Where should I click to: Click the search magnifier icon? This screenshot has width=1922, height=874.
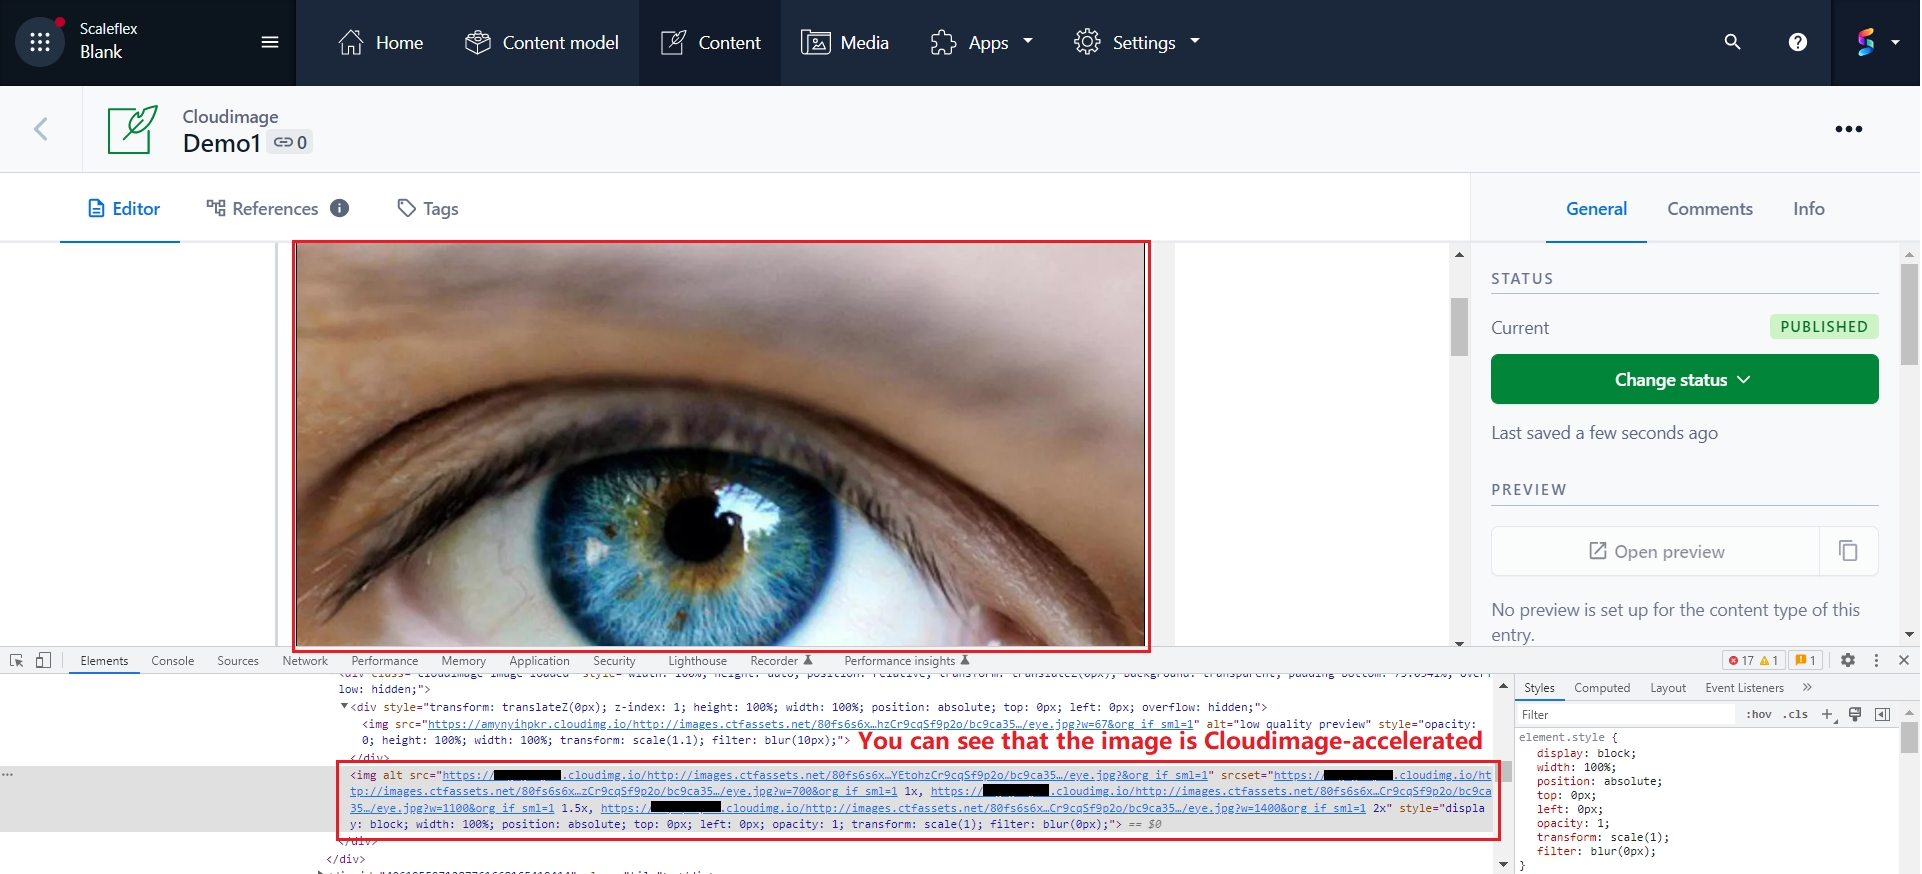[1732, 42]
